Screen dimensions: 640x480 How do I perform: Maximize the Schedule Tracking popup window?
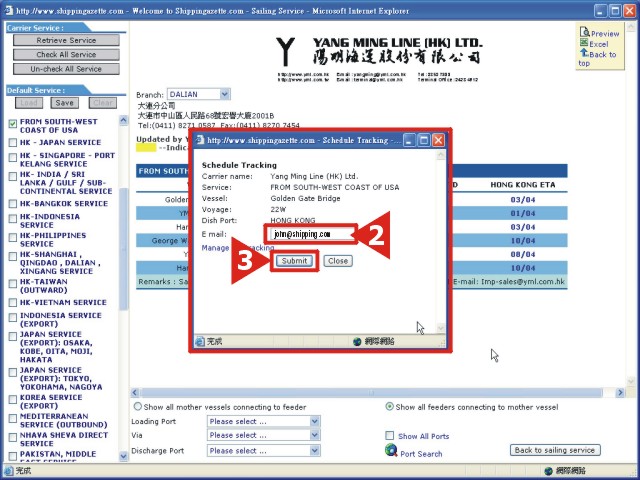pyautogui.click(x=424, y=140)
